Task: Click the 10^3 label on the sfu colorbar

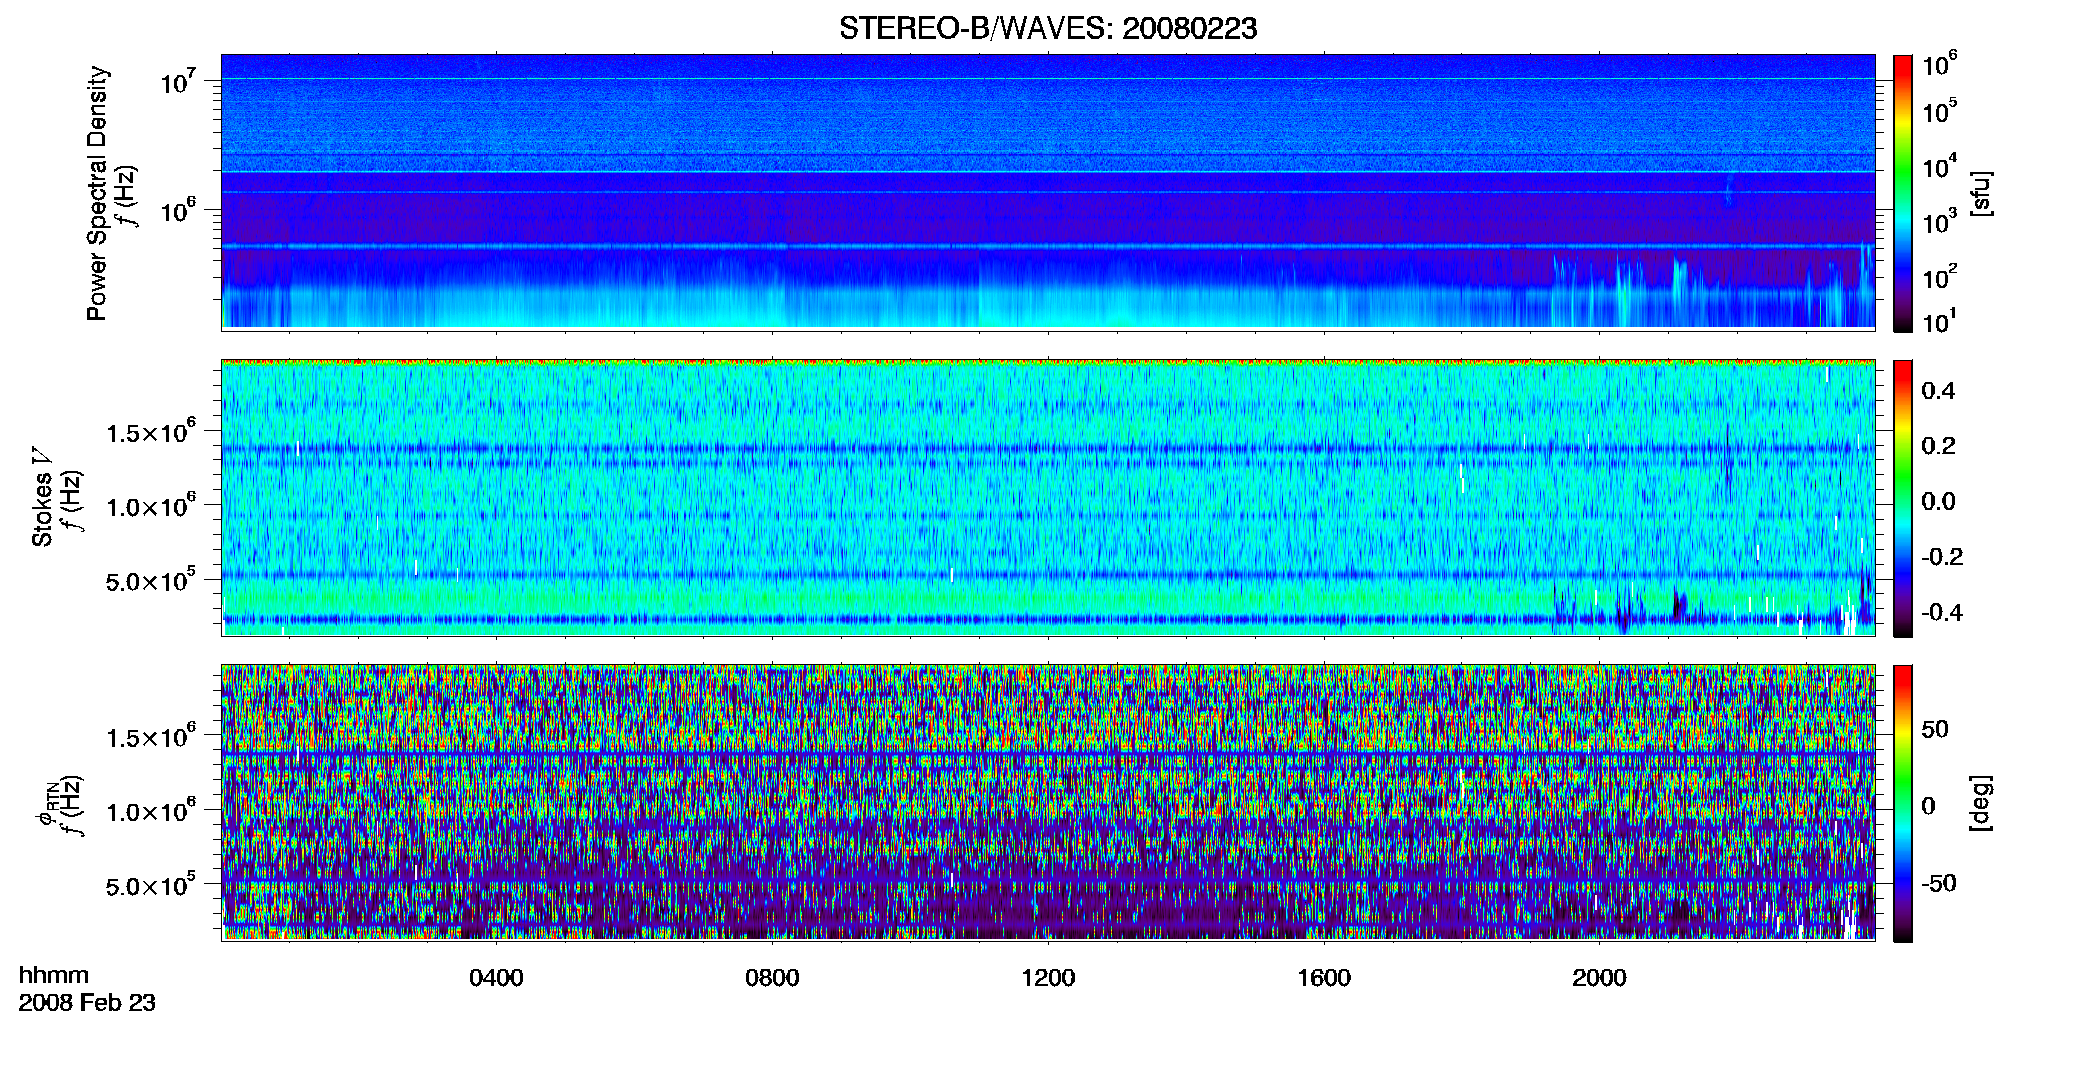Action: [x=1940, y=221]
